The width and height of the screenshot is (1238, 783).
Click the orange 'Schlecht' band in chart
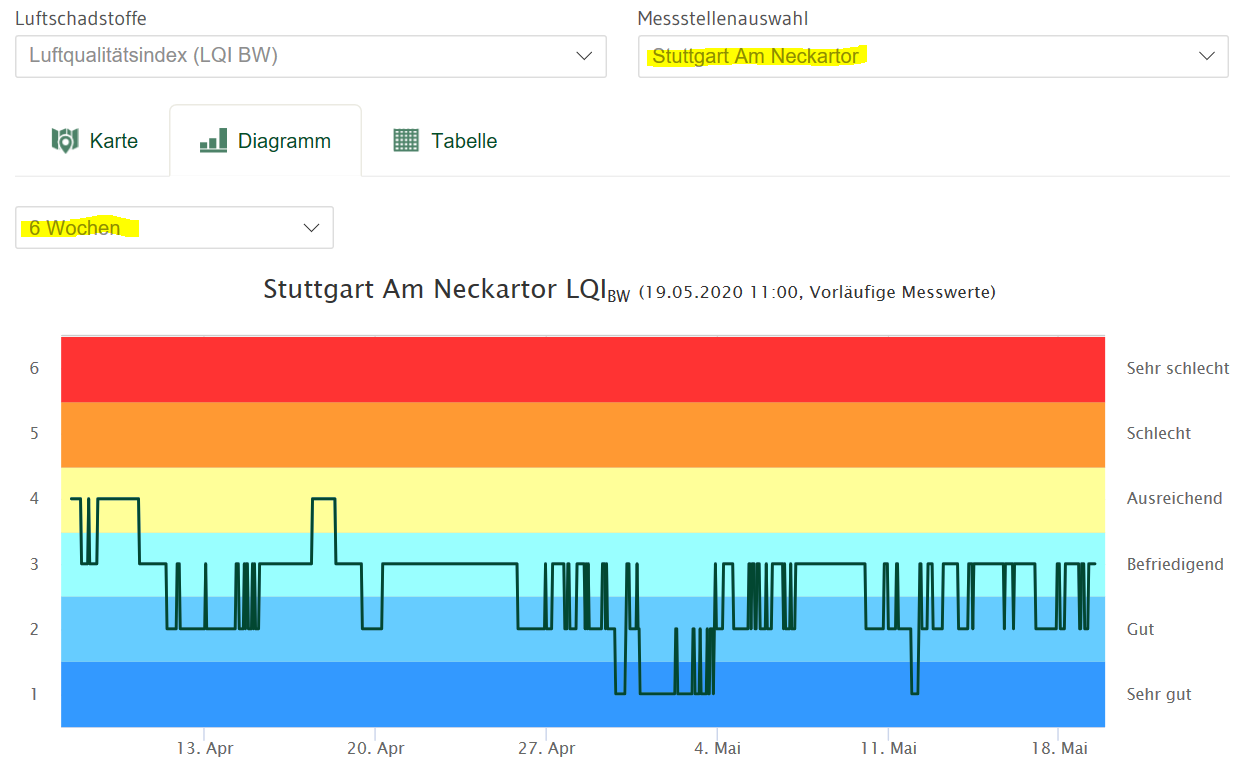click(582, 434)
